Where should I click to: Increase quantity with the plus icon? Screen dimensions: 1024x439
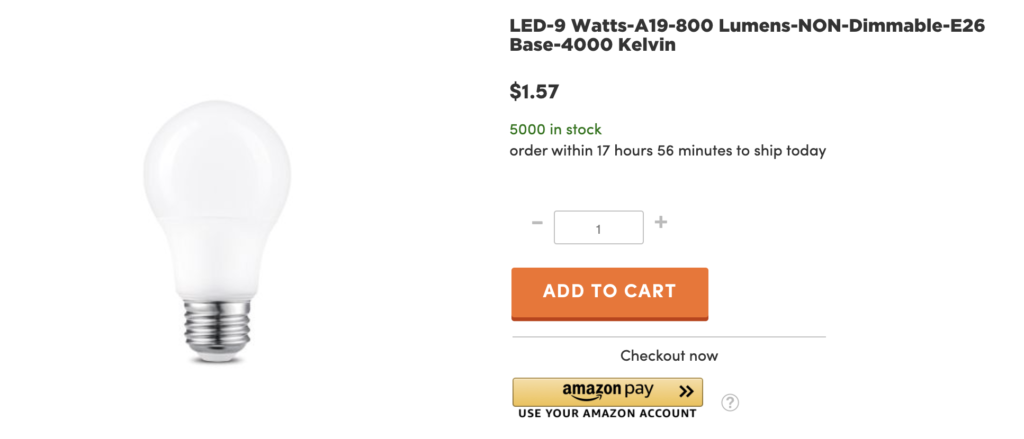coord(660,222)
